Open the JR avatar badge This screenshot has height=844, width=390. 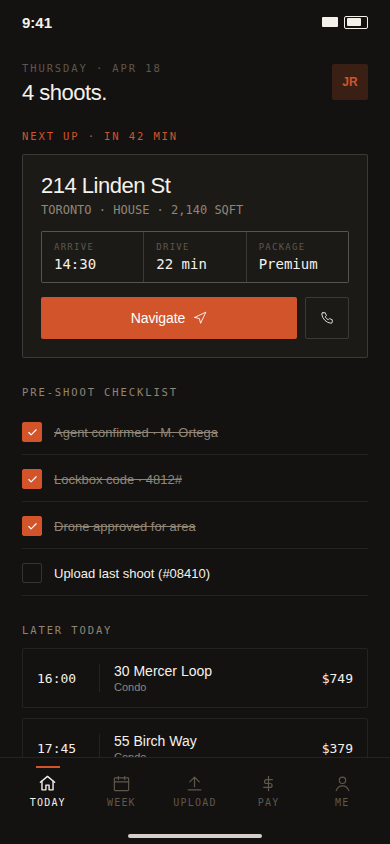[x=350, y=82]
